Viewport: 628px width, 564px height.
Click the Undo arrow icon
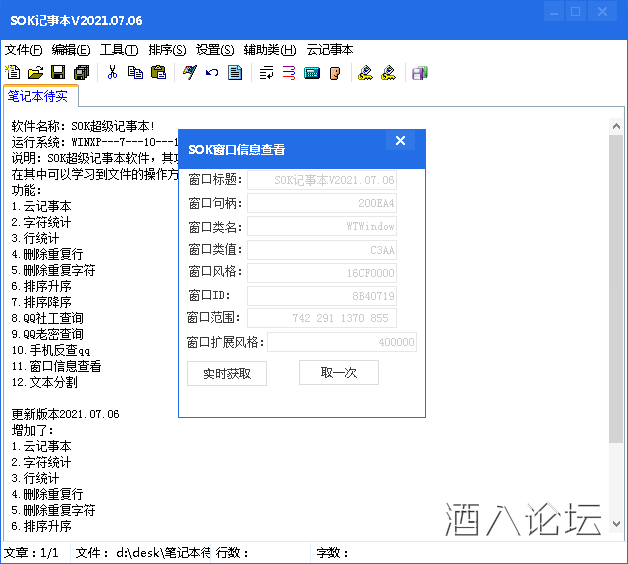(212, 73)
